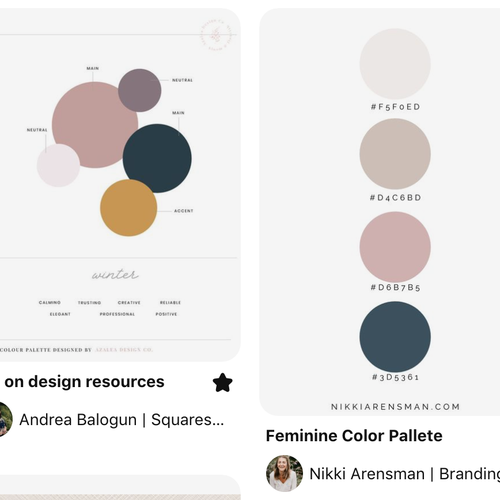Open the partially visible pin at bottom
The image size is (500, 500).
(x=120, y=487)
